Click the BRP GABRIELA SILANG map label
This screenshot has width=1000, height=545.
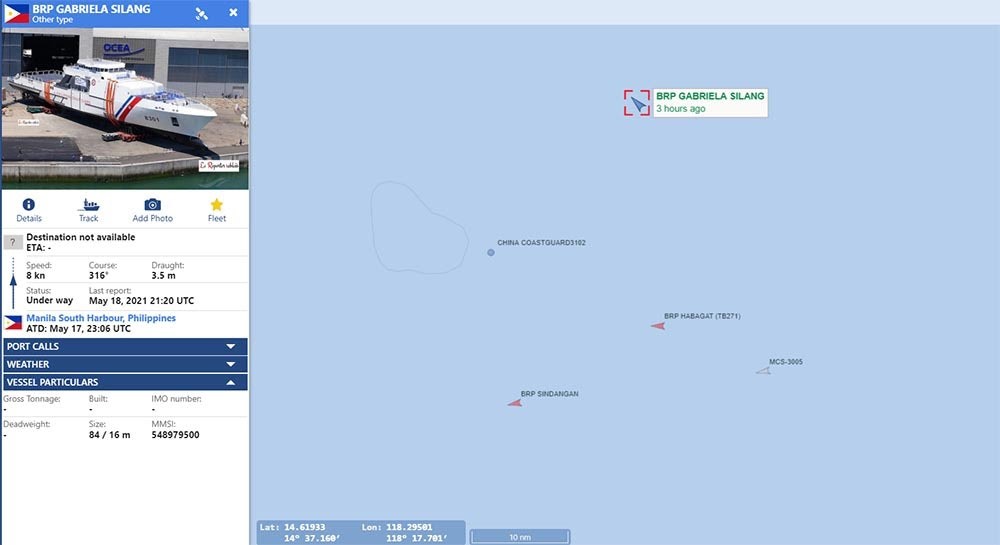[710, 96]
